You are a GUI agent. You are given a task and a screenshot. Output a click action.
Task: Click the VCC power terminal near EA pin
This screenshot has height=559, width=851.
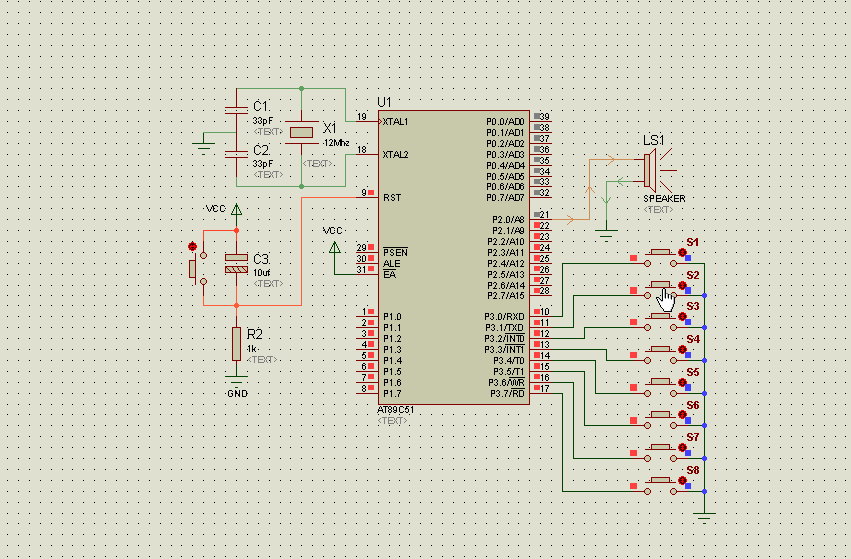[x=335, y=247]
